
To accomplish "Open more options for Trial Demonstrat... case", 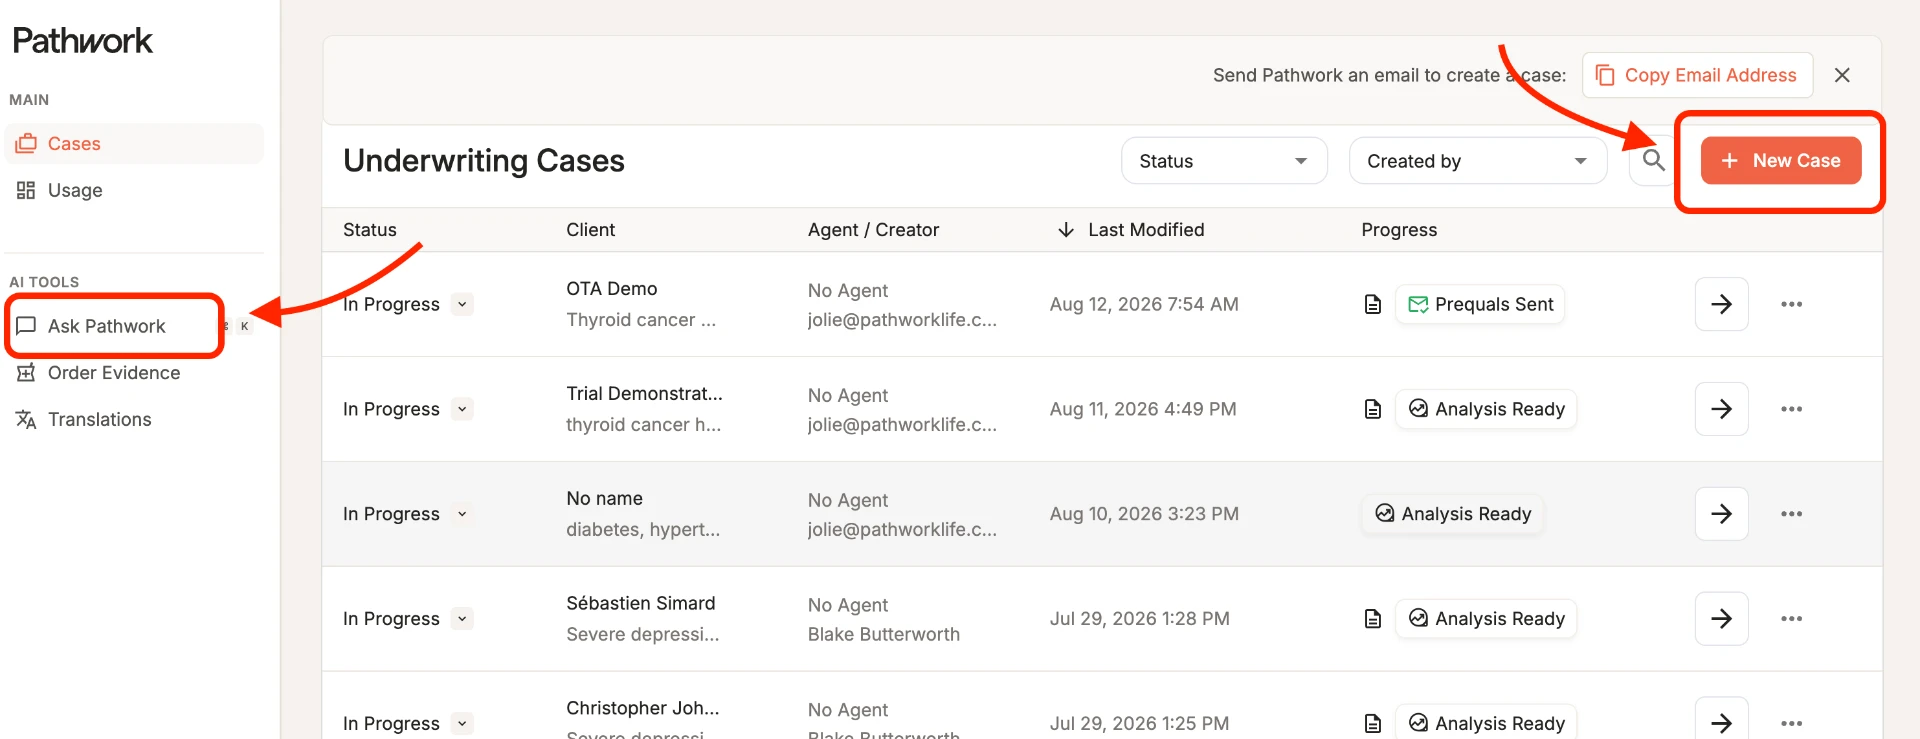I will (1791, 409).
